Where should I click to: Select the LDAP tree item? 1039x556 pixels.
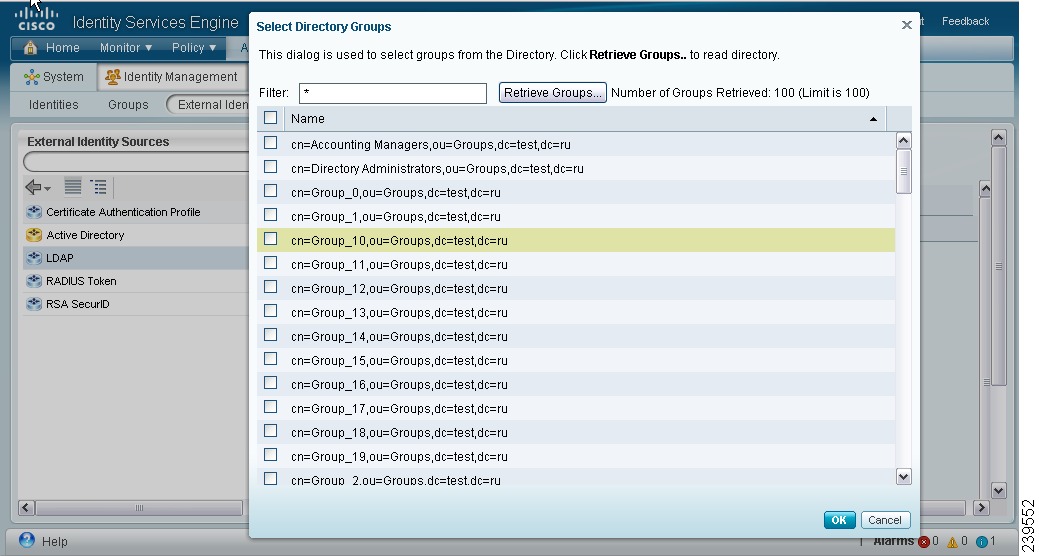[x=60, y=258]
